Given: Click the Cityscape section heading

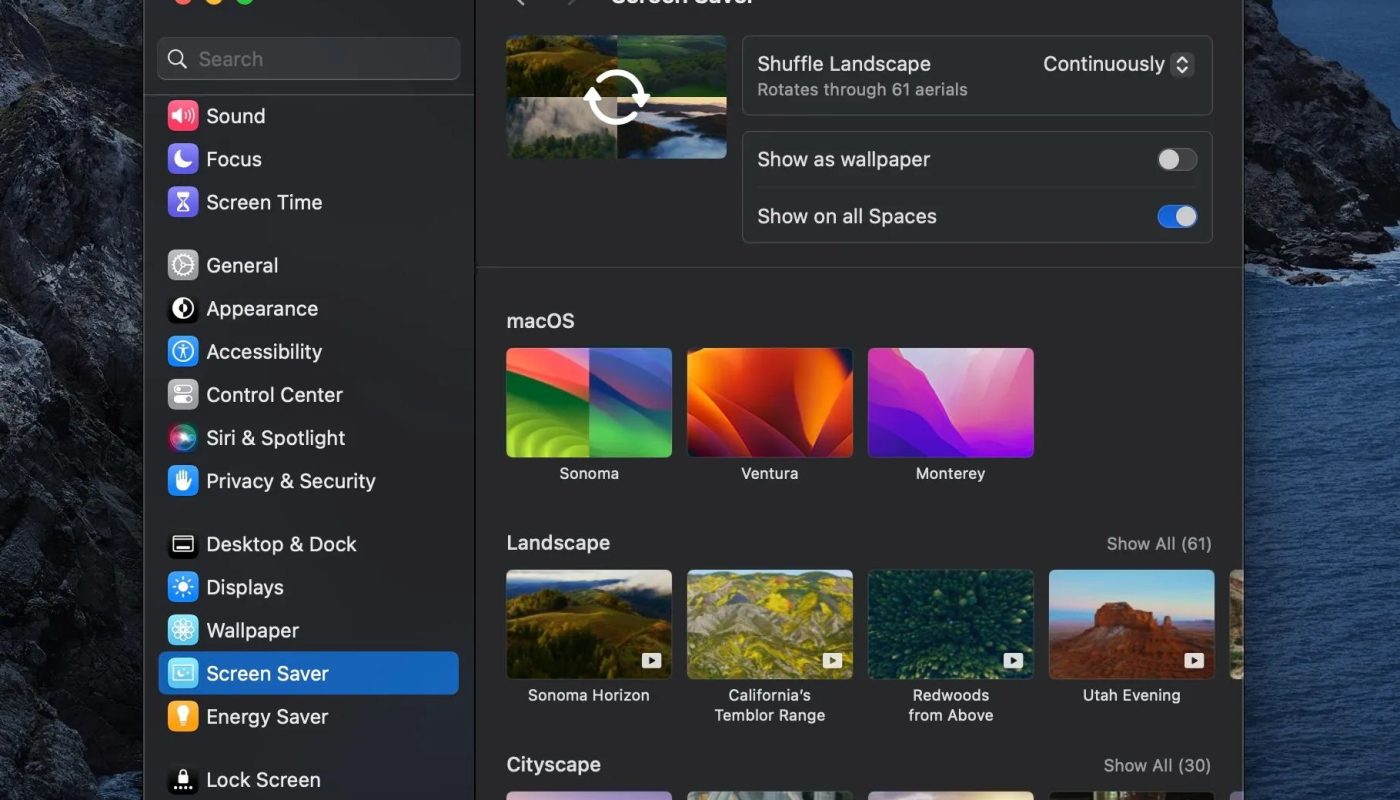Looking at the screenshot, I should [554, 765].
